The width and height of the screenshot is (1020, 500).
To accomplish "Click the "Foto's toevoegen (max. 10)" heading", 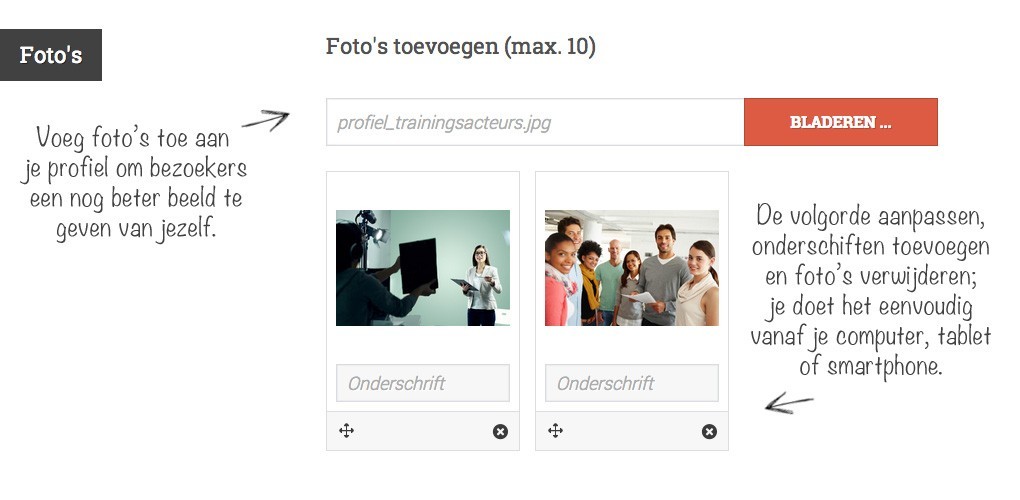I will [461, 47].
